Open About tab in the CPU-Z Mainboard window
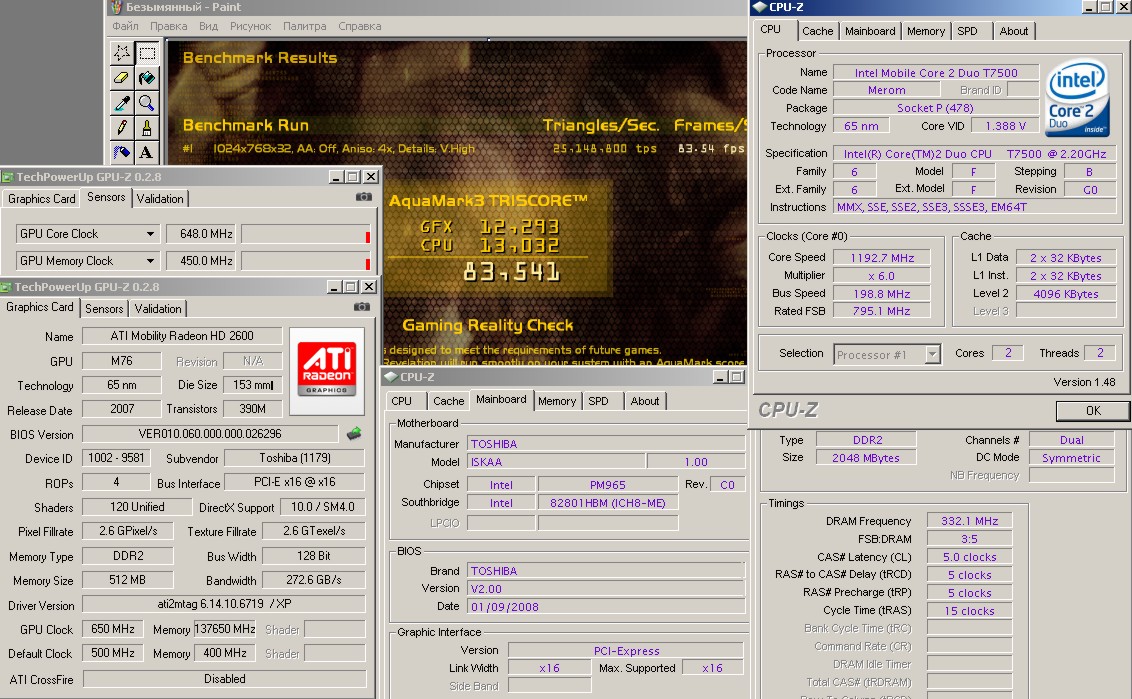 point(645,401)
